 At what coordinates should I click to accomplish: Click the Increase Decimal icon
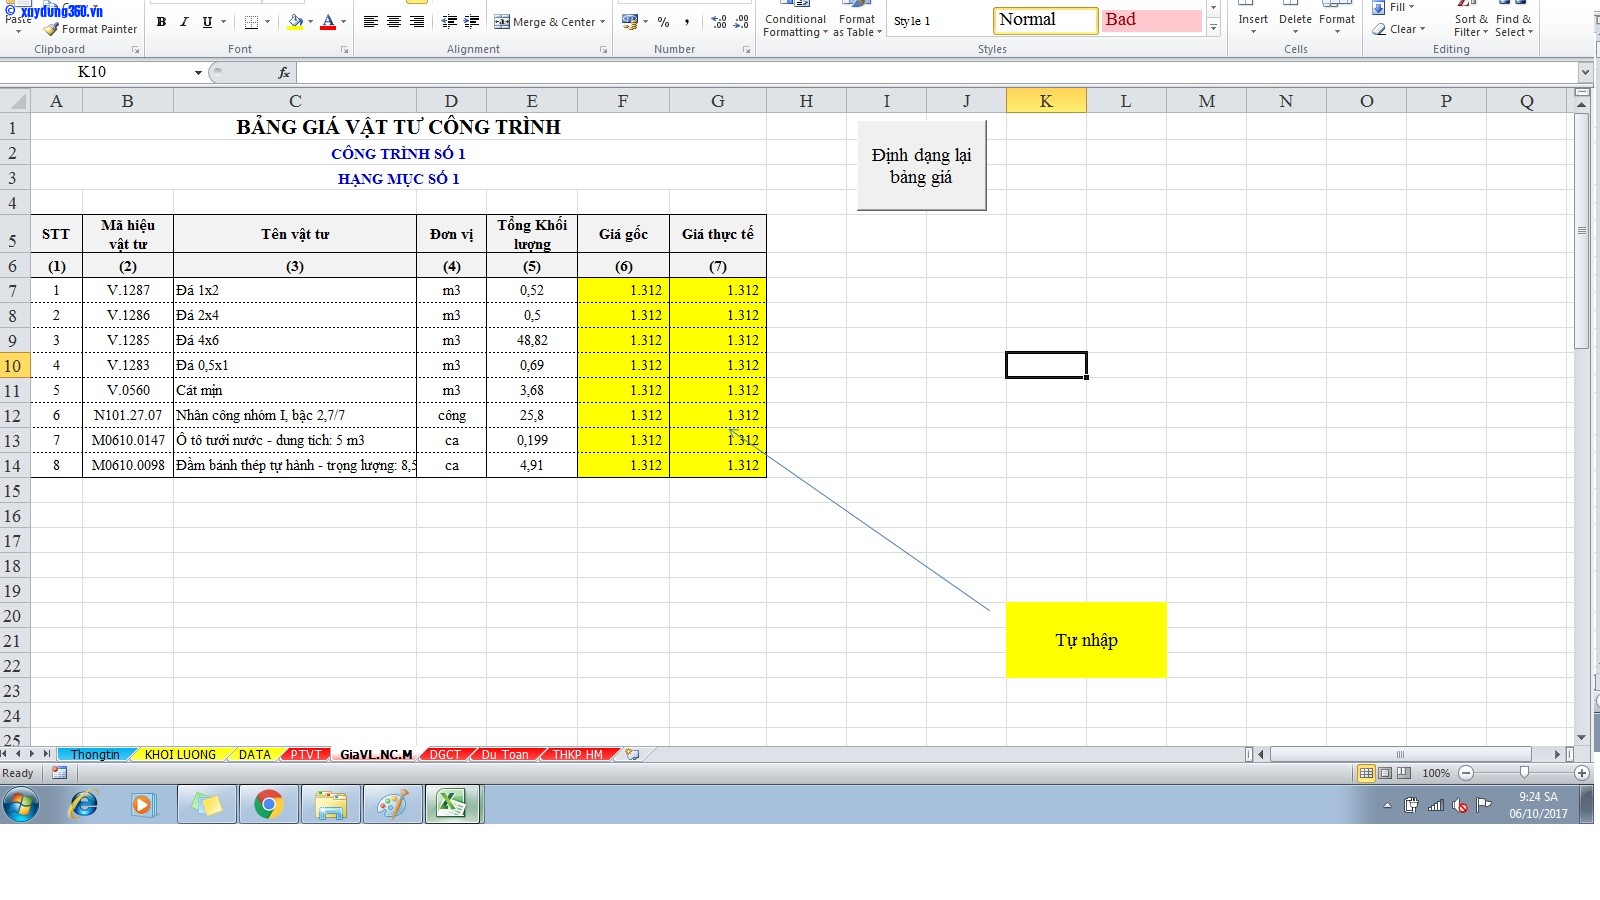718,22
